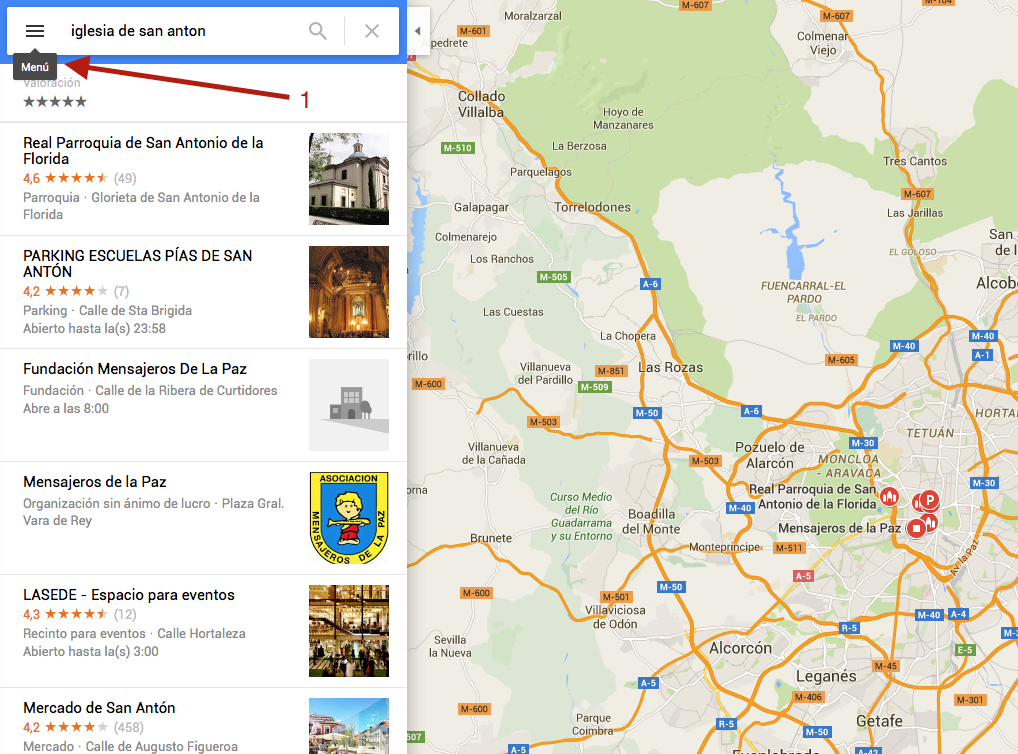View the Real Parroquia church photo thumbnail
Screen dimensions: 1018x754
click(x=349, y=179)
